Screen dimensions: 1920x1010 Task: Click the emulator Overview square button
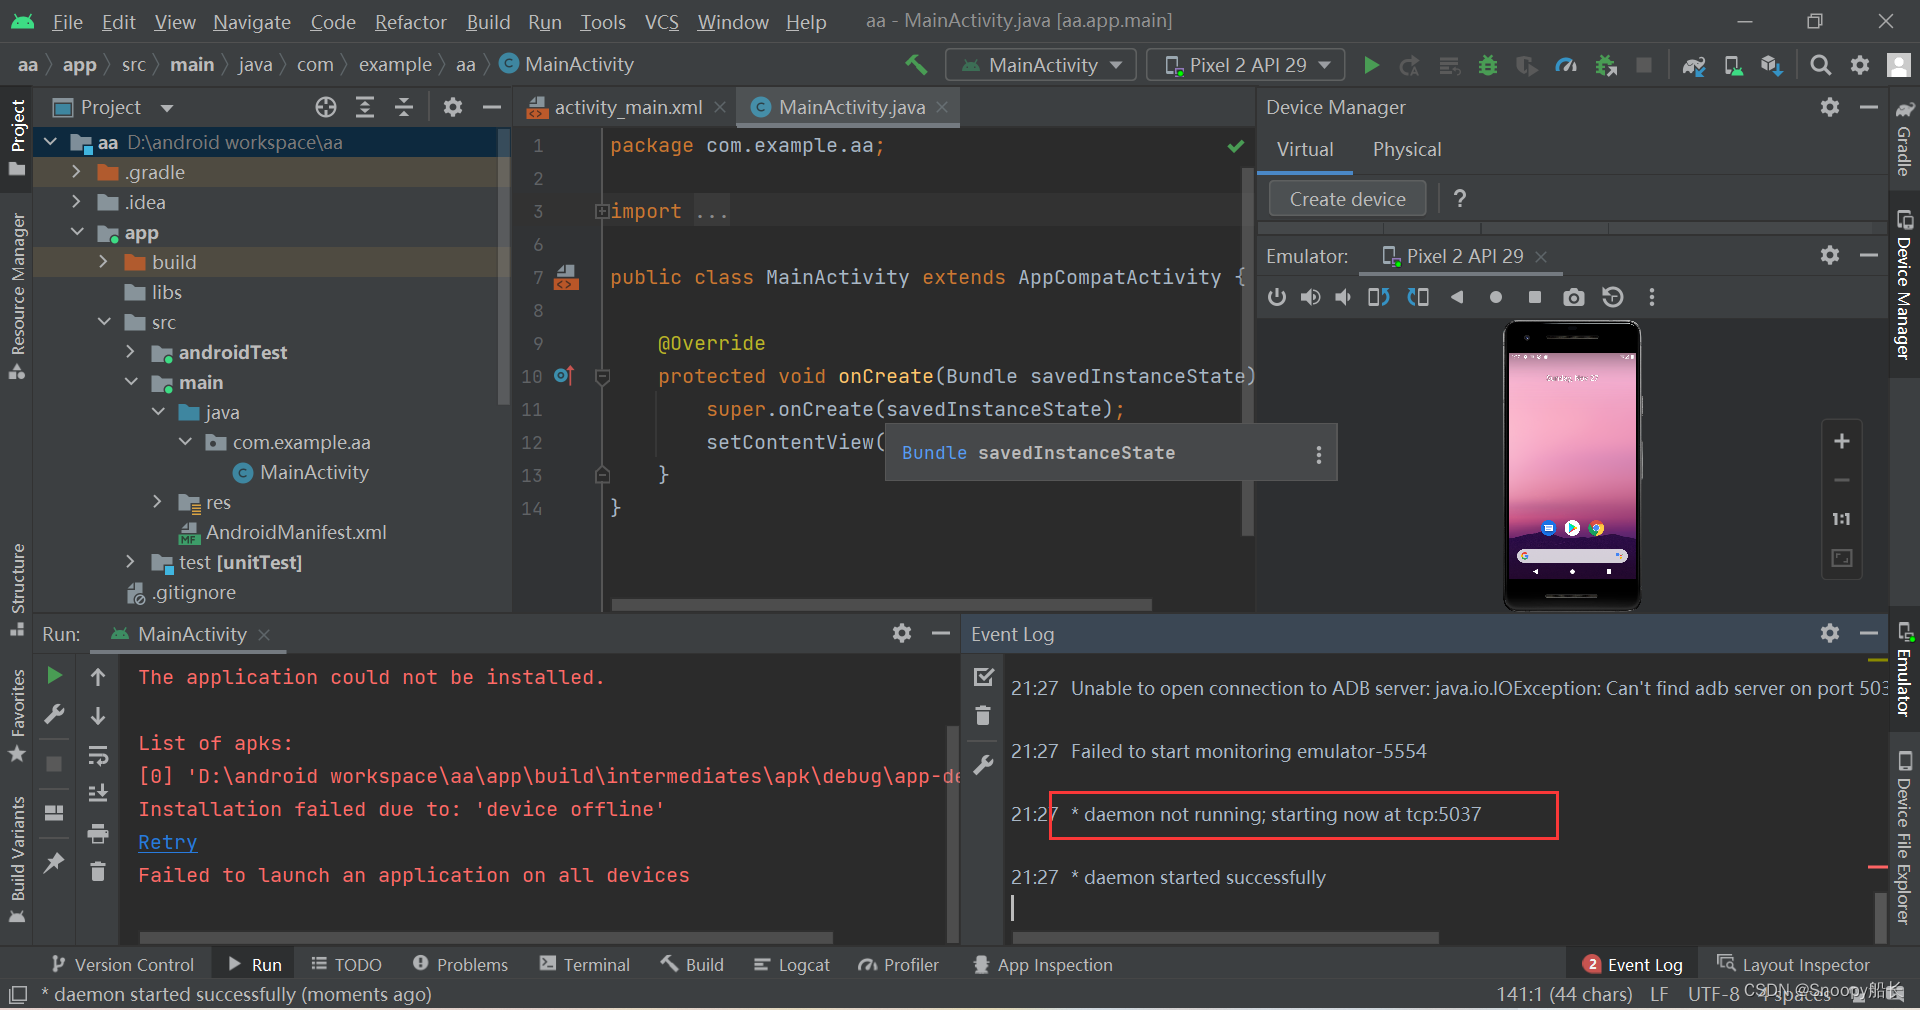[1535, 297]
